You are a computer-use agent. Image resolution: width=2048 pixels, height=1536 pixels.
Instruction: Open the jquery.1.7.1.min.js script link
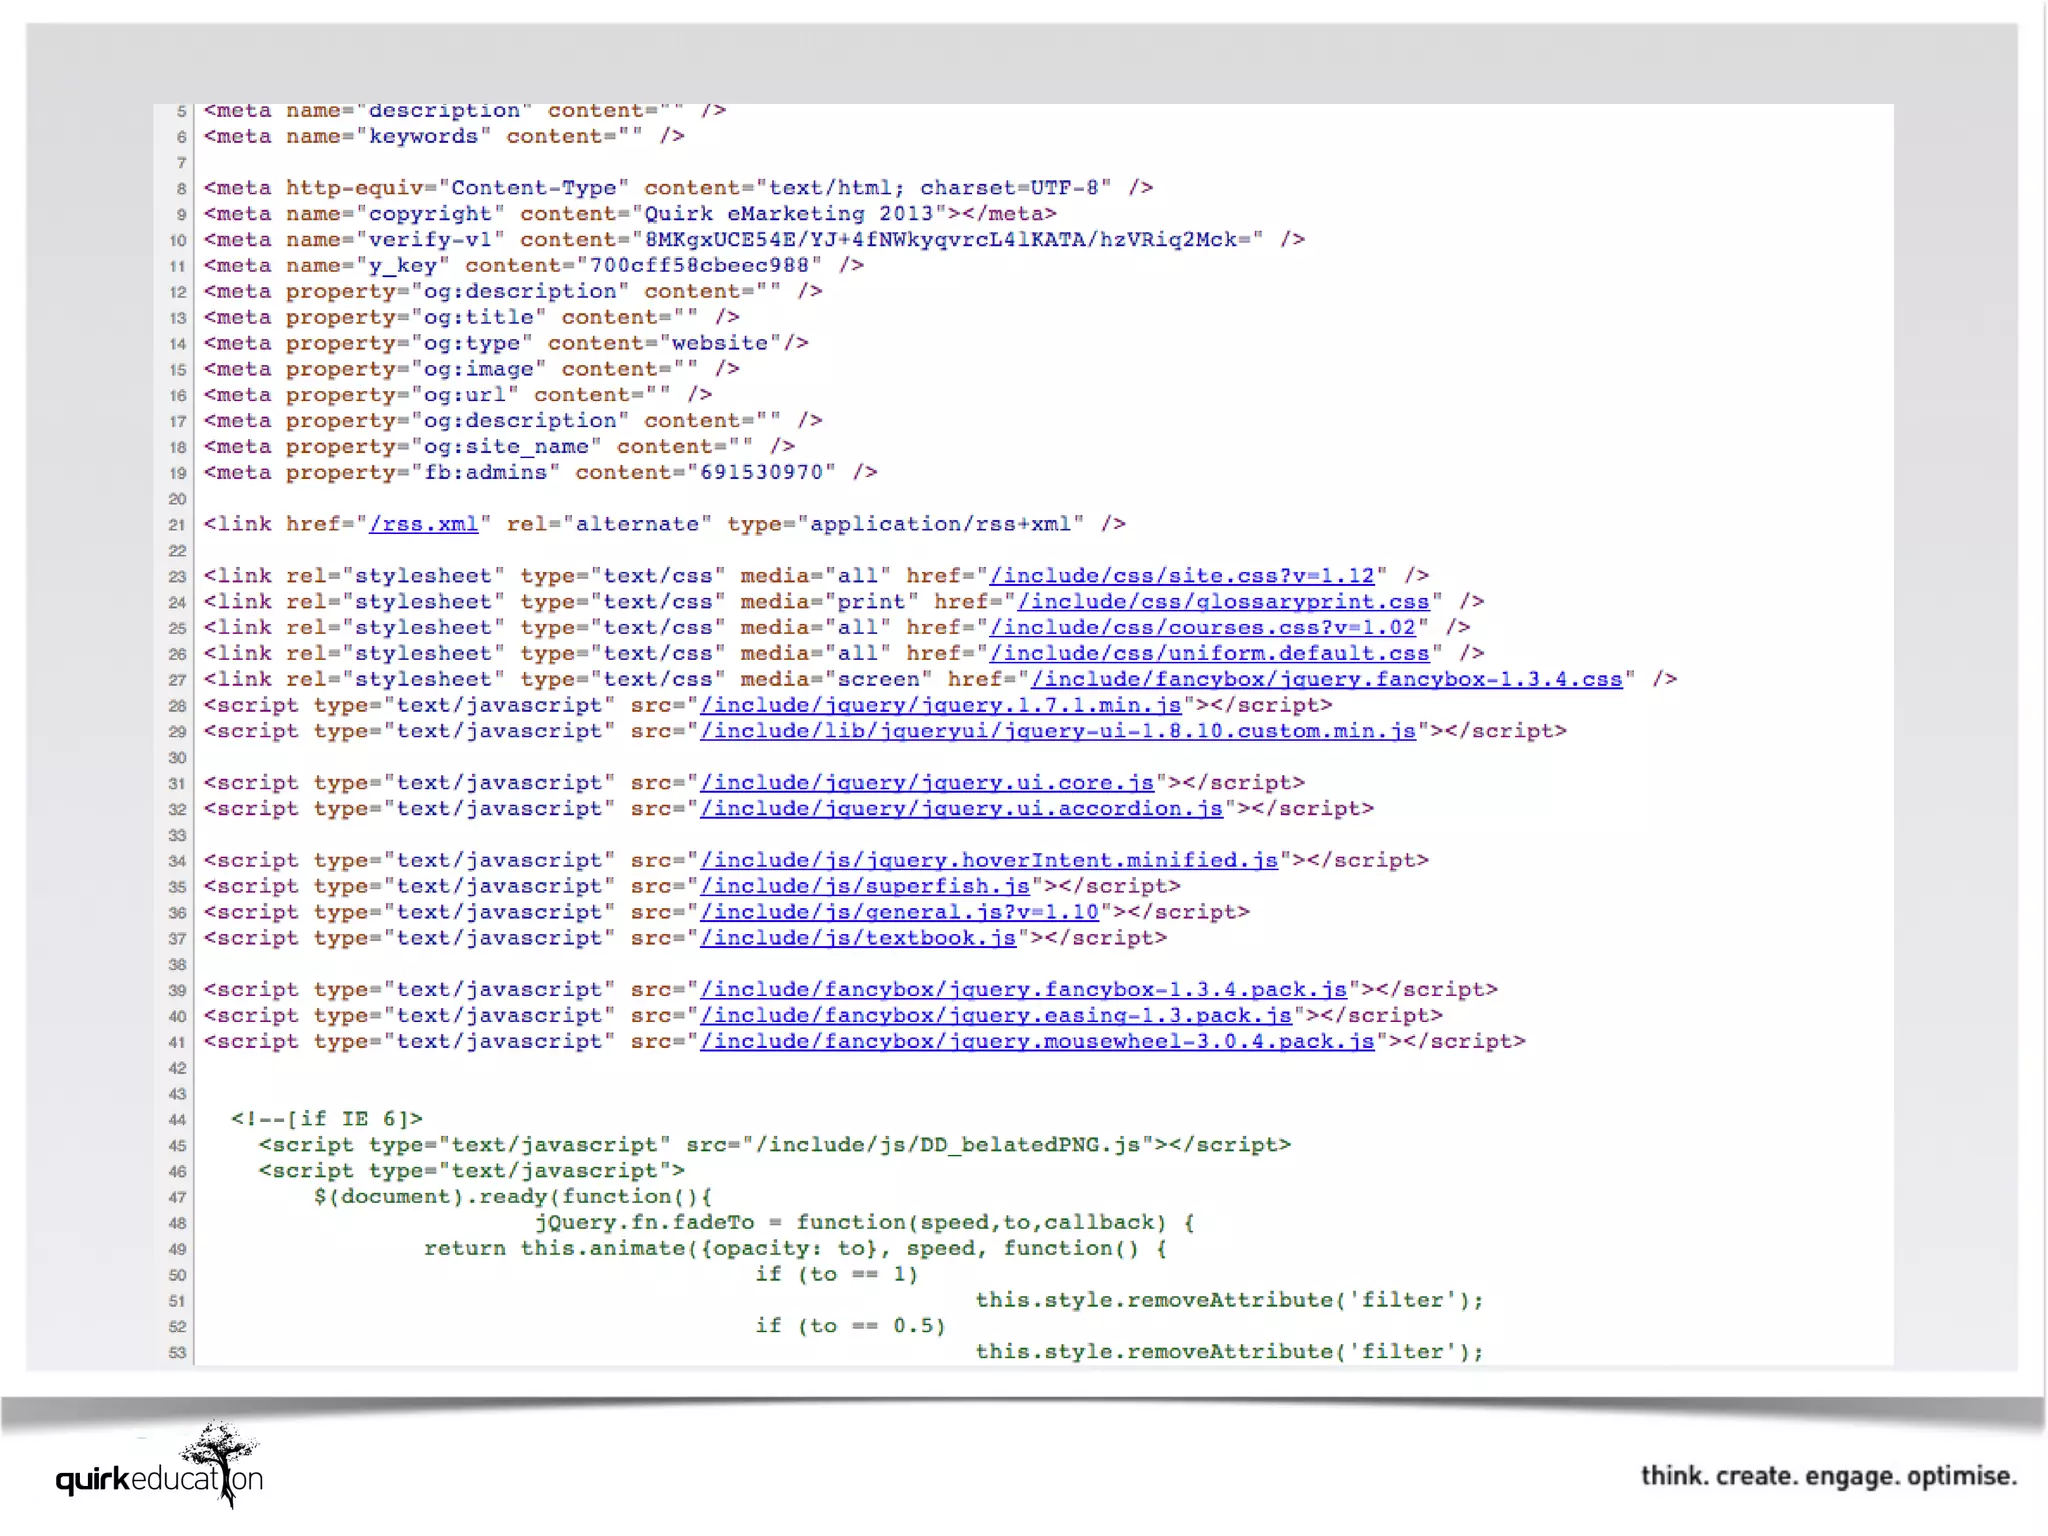[940, 706]
